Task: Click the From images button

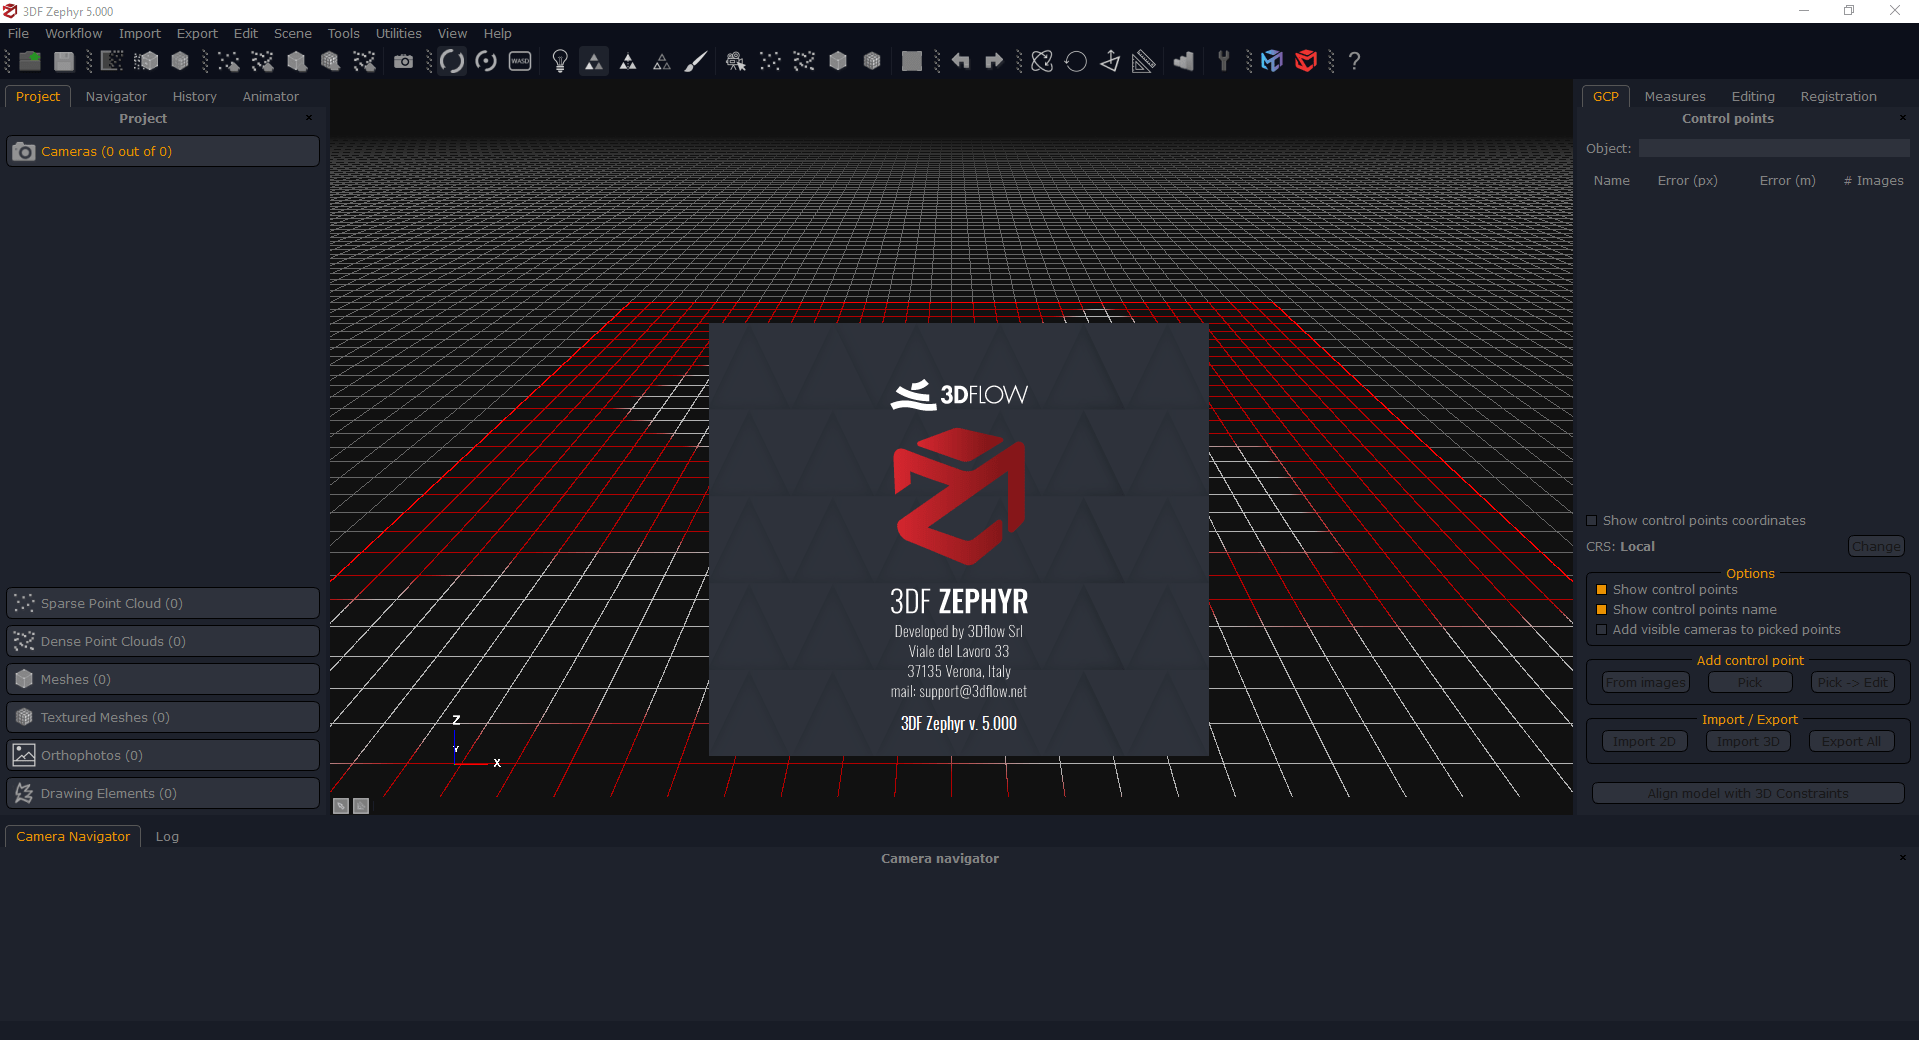Action: (x=1646, y=683)
